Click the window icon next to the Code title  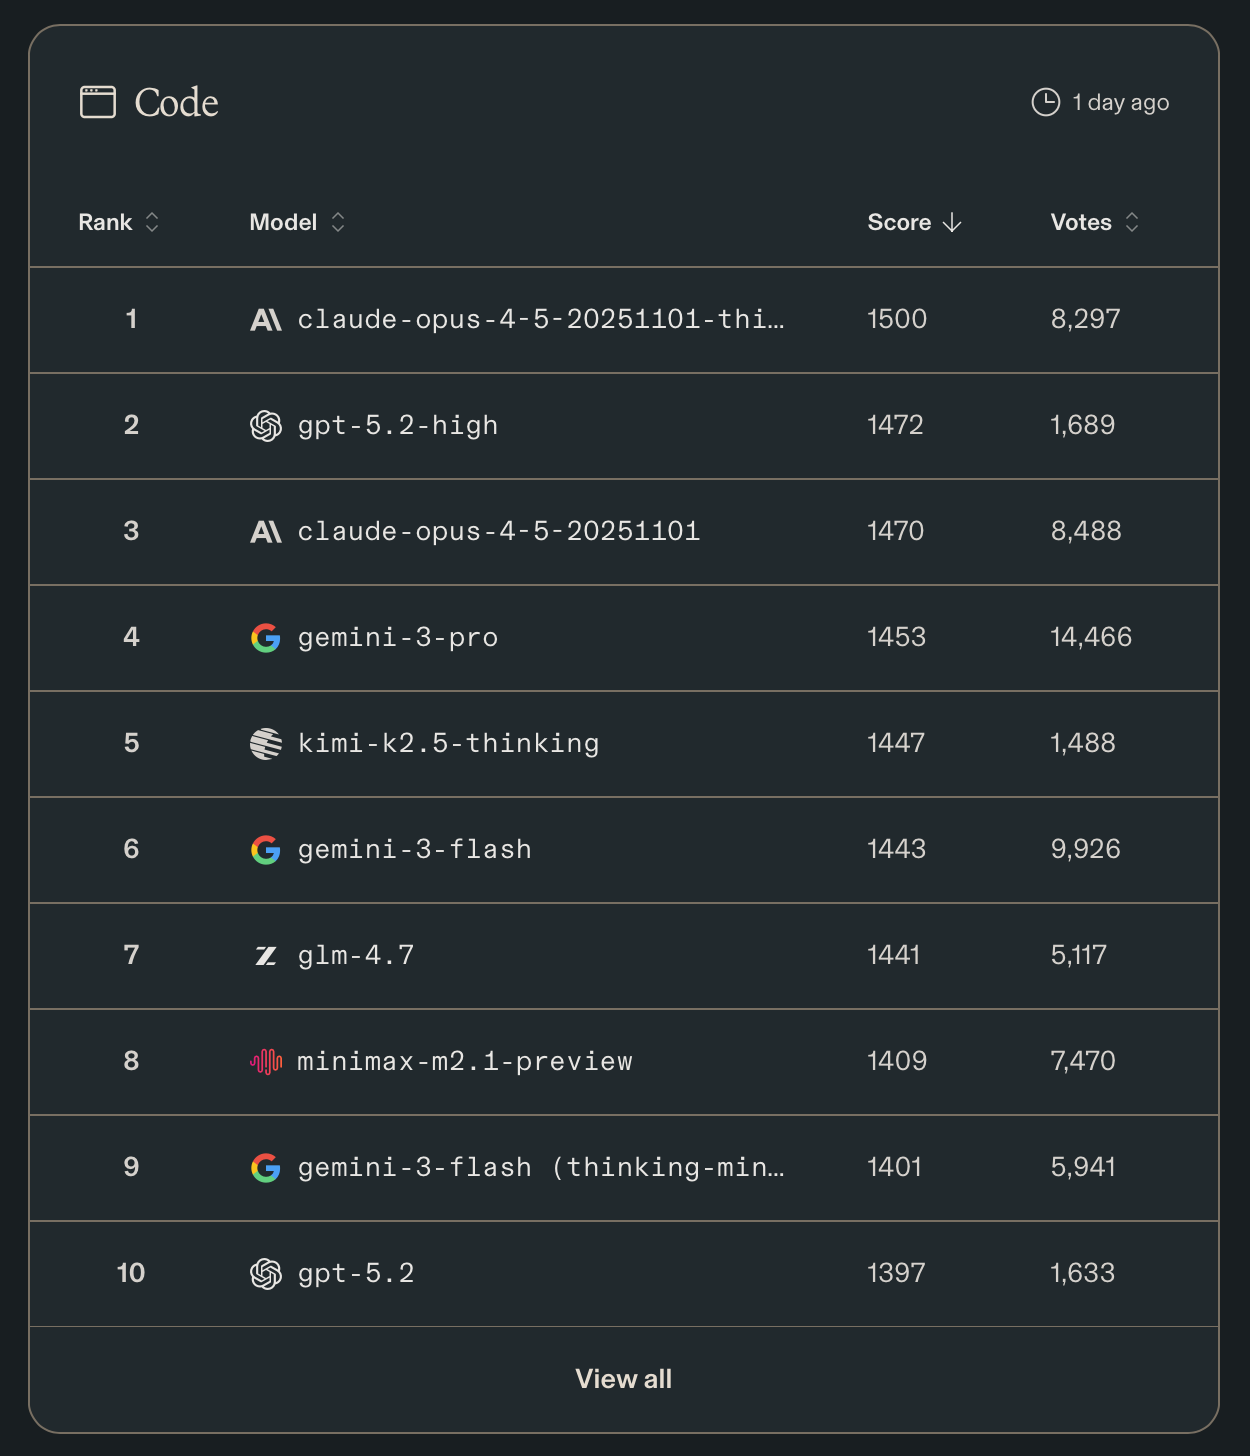[x=96, y=101]
